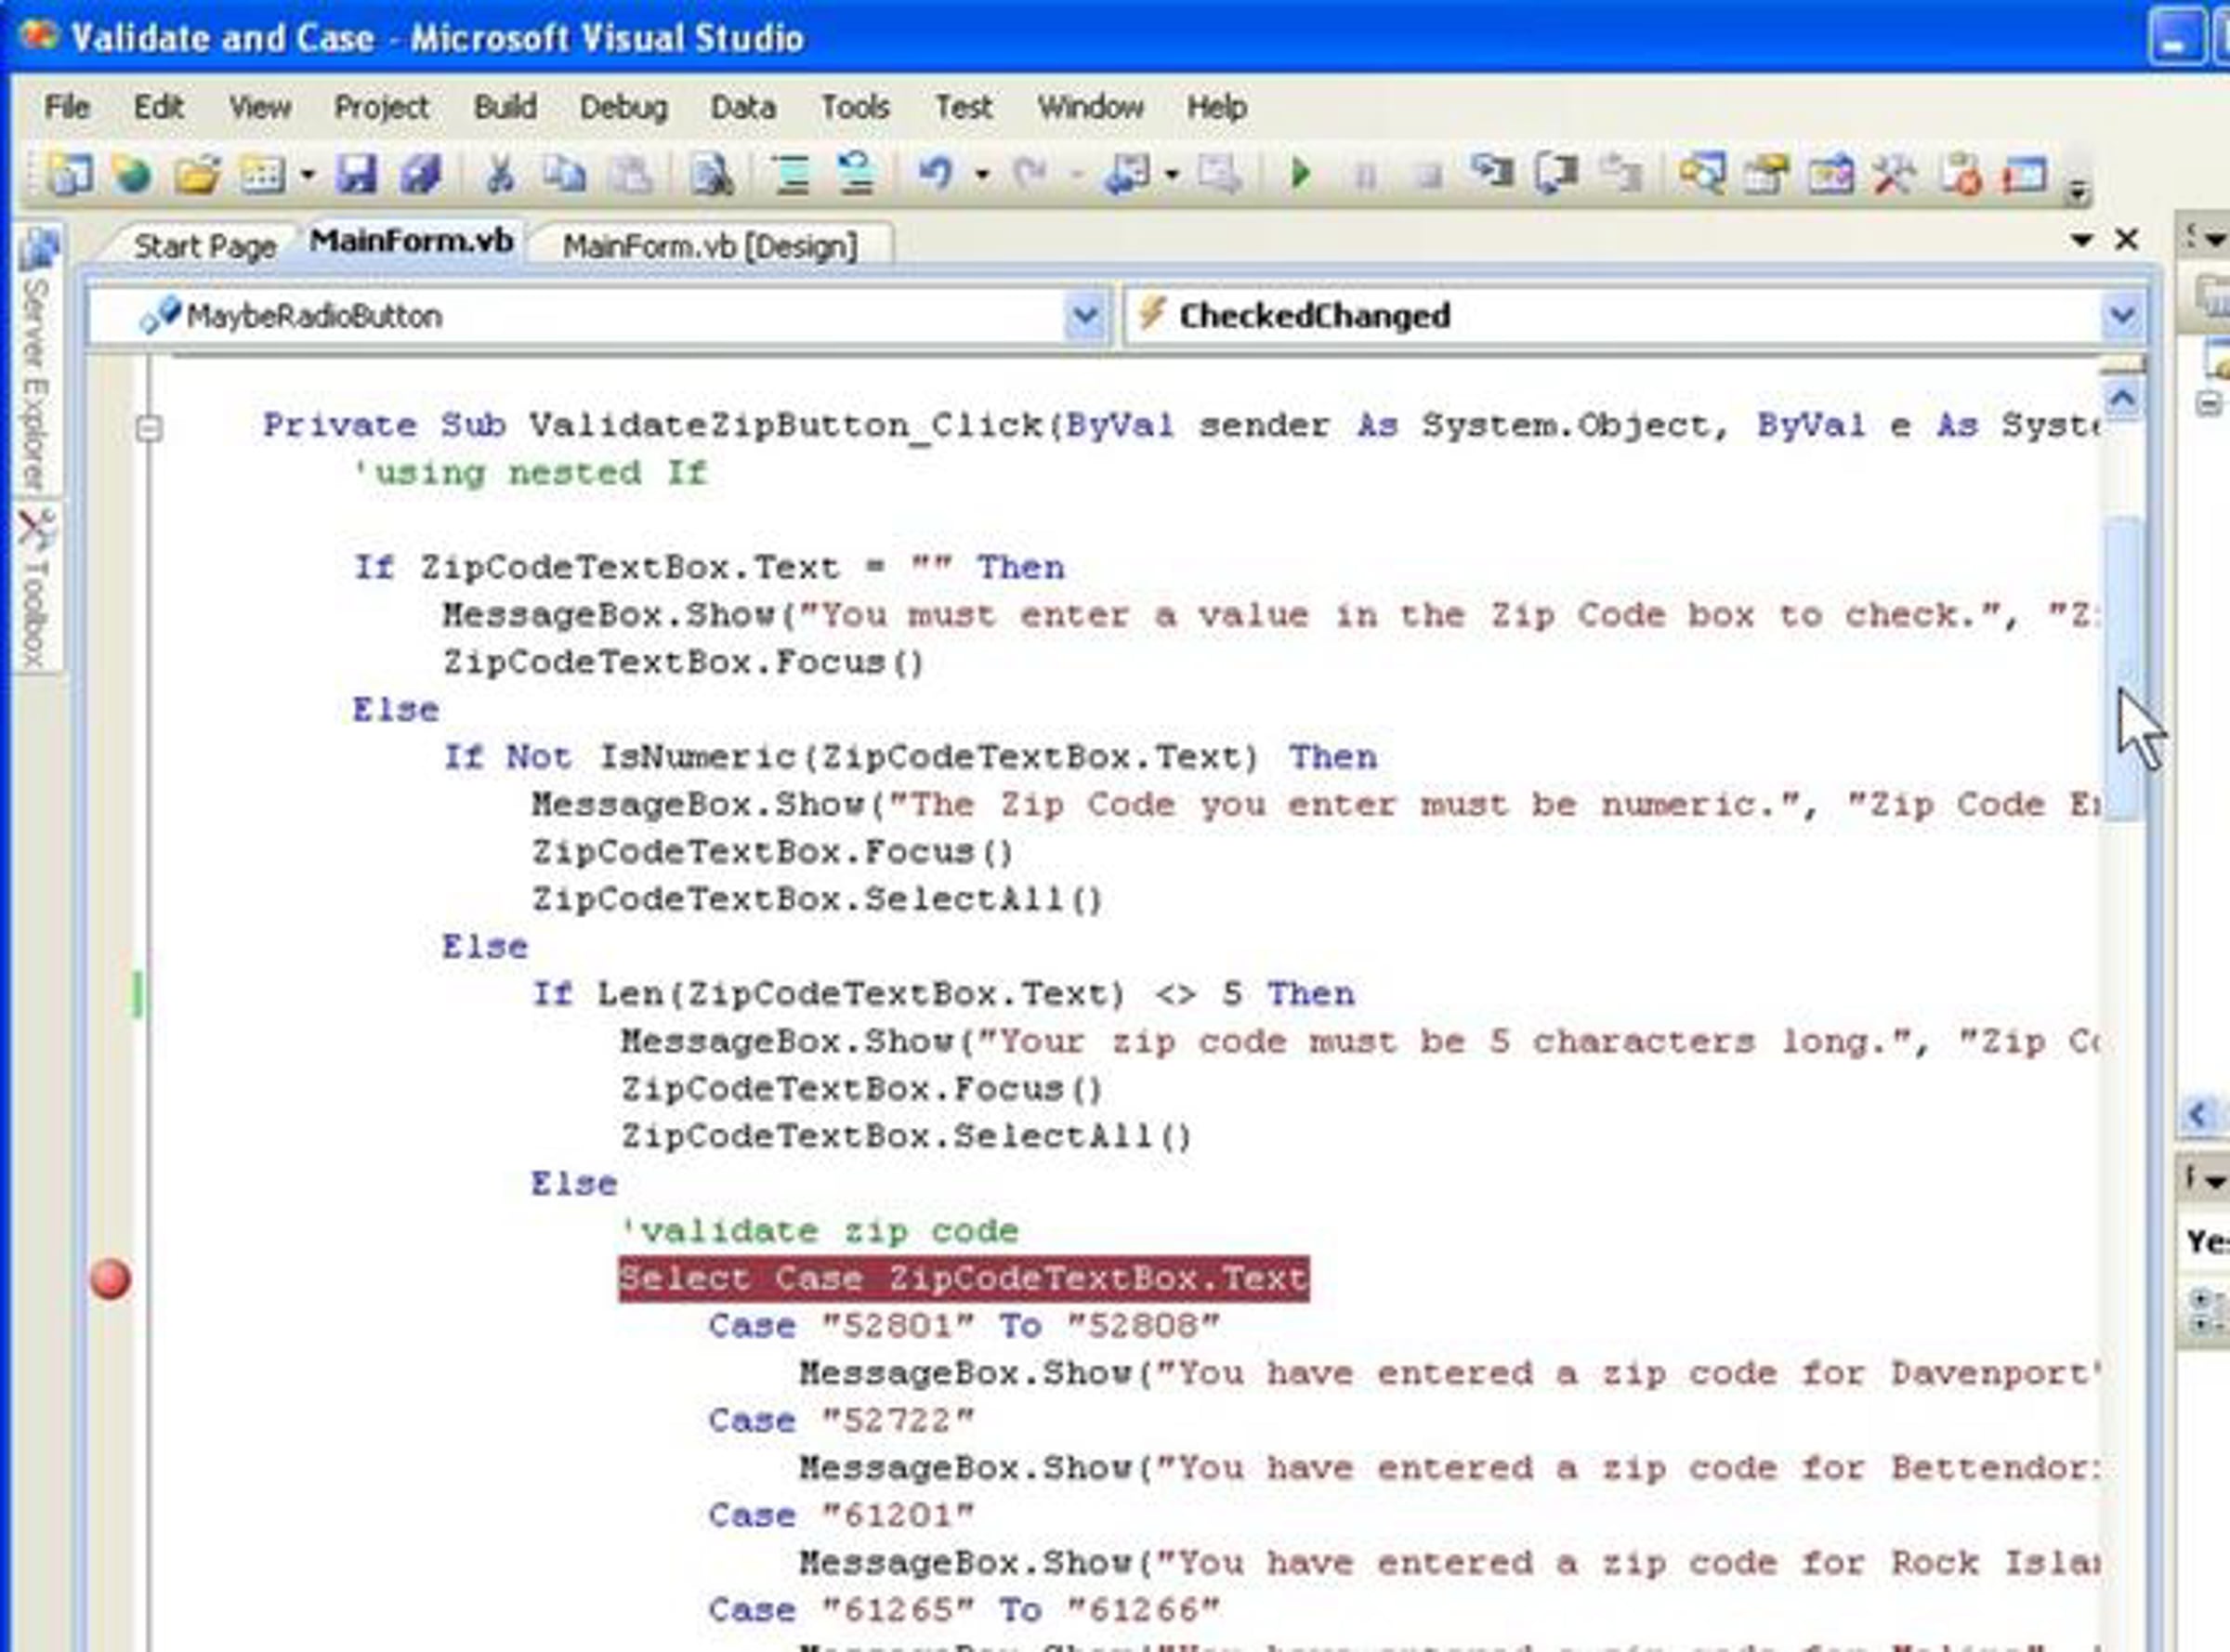The image size is (2230, 1652).
Task: Open the Undo history dropdown arrow
Action: click(x=983, y=176)
